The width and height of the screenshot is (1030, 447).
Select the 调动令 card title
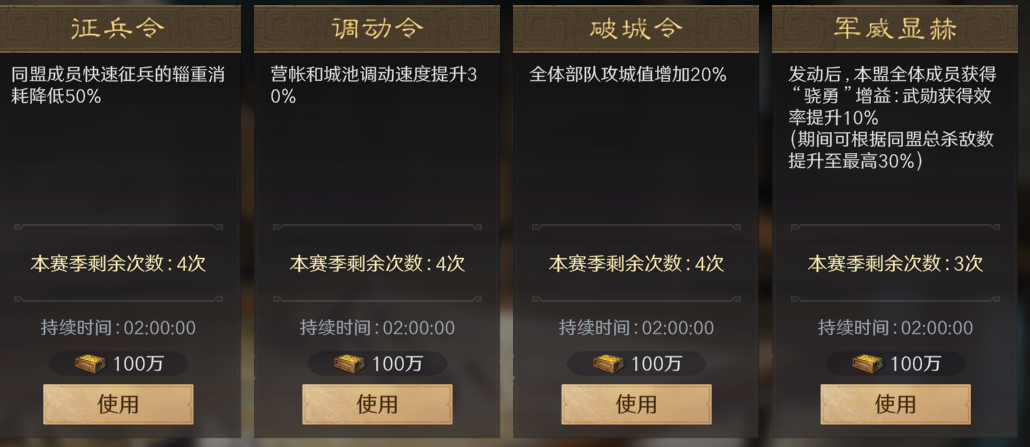(x=377, y=28)
